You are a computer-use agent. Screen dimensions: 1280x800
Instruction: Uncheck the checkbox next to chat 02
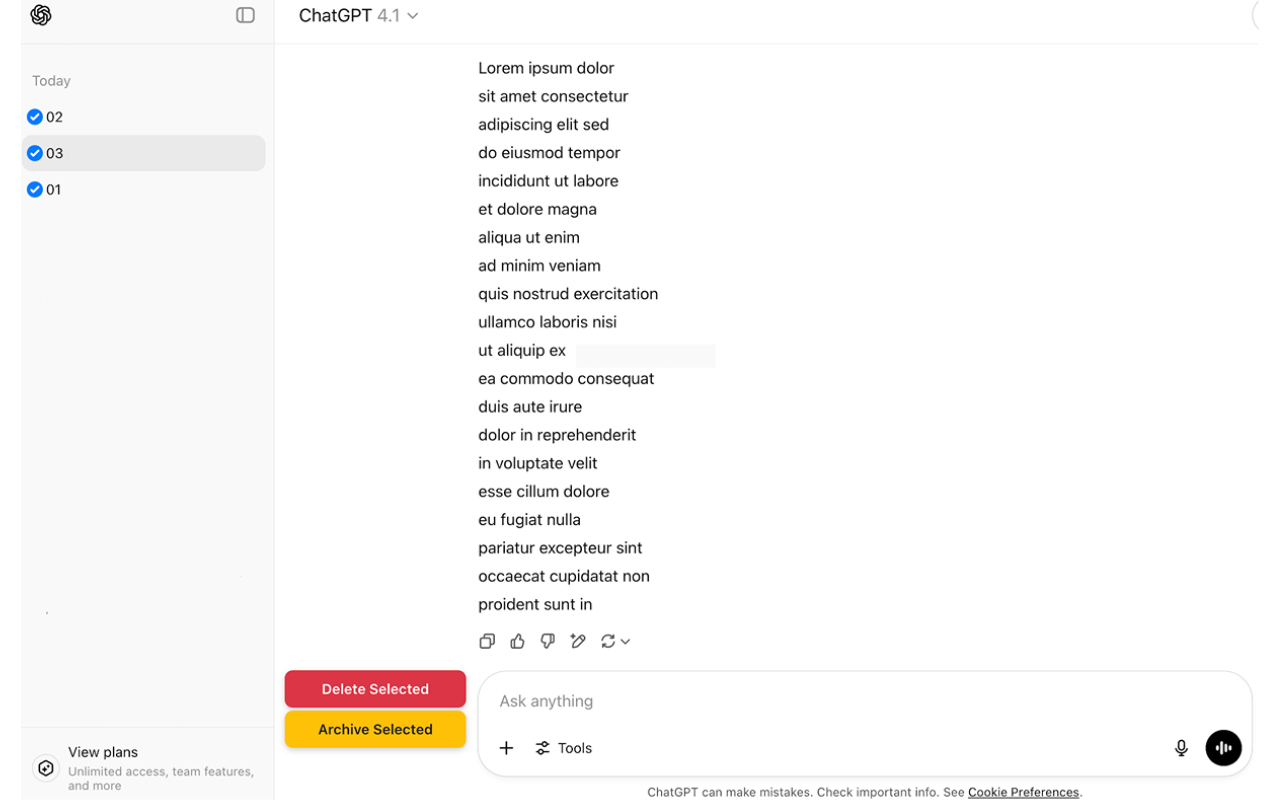point(35,117)
